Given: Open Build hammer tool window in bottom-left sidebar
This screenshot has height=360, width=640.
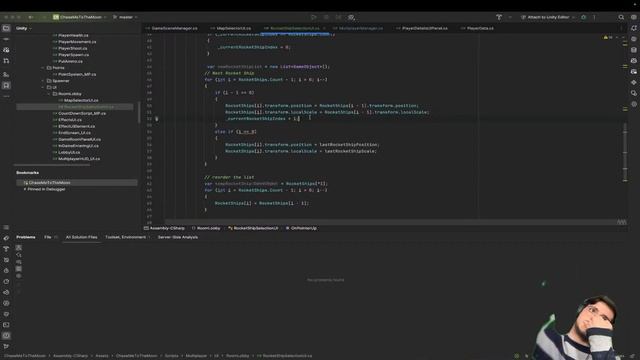Looking at the screenshot, I should pos(6,249).
